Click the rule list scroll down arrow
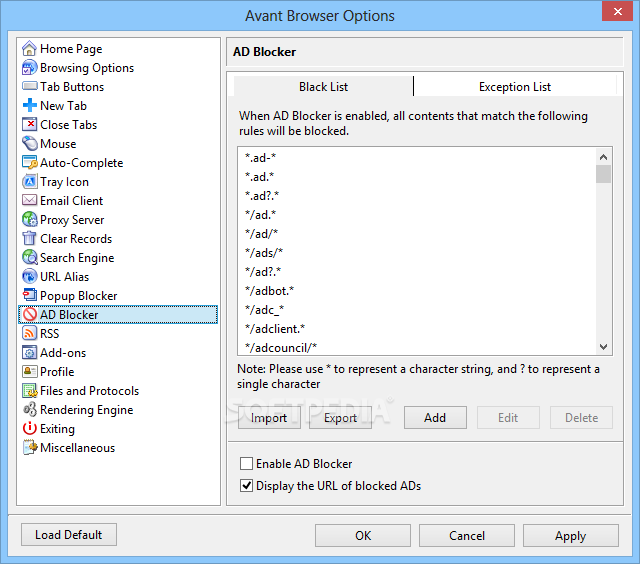The height and width of the screenshot is (564, 640). tap(603, 347)
